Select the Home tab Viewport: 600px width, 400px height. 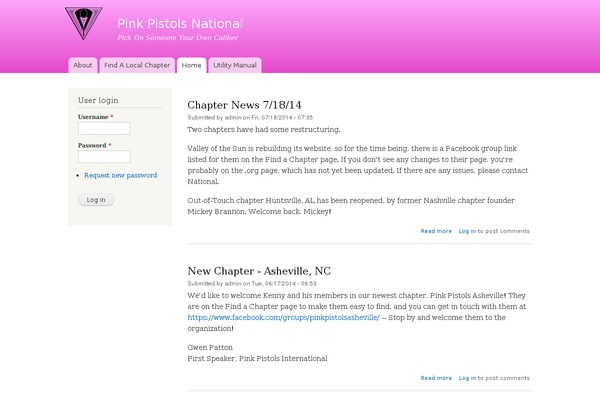(x=191, y=65)
